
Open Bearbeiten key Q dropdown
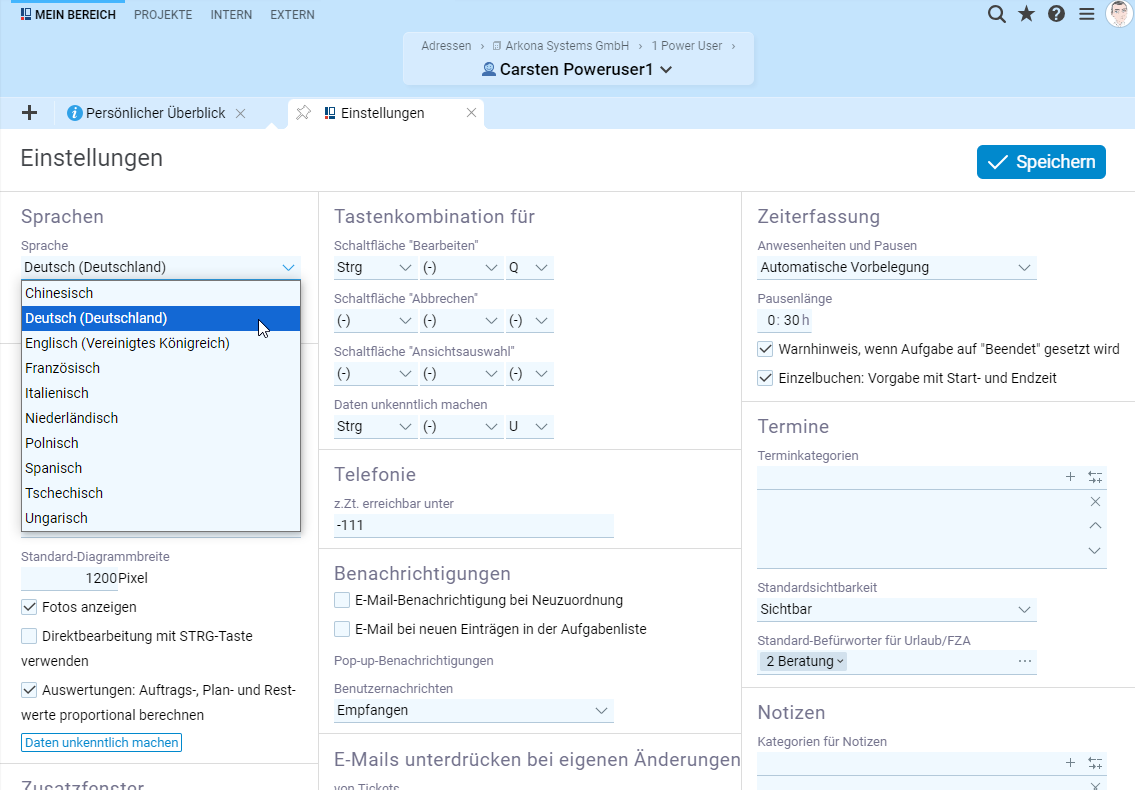[530, 267]
